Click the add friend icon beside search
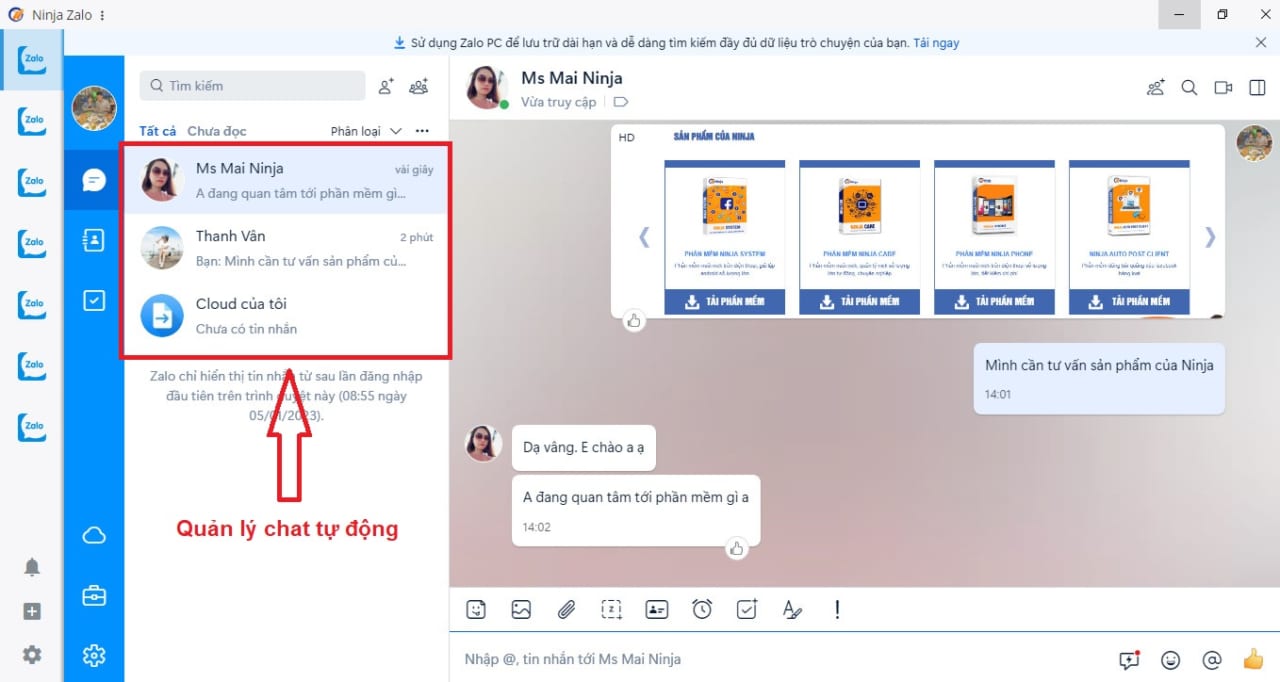The image size is (1280, 682). [386, 86]
